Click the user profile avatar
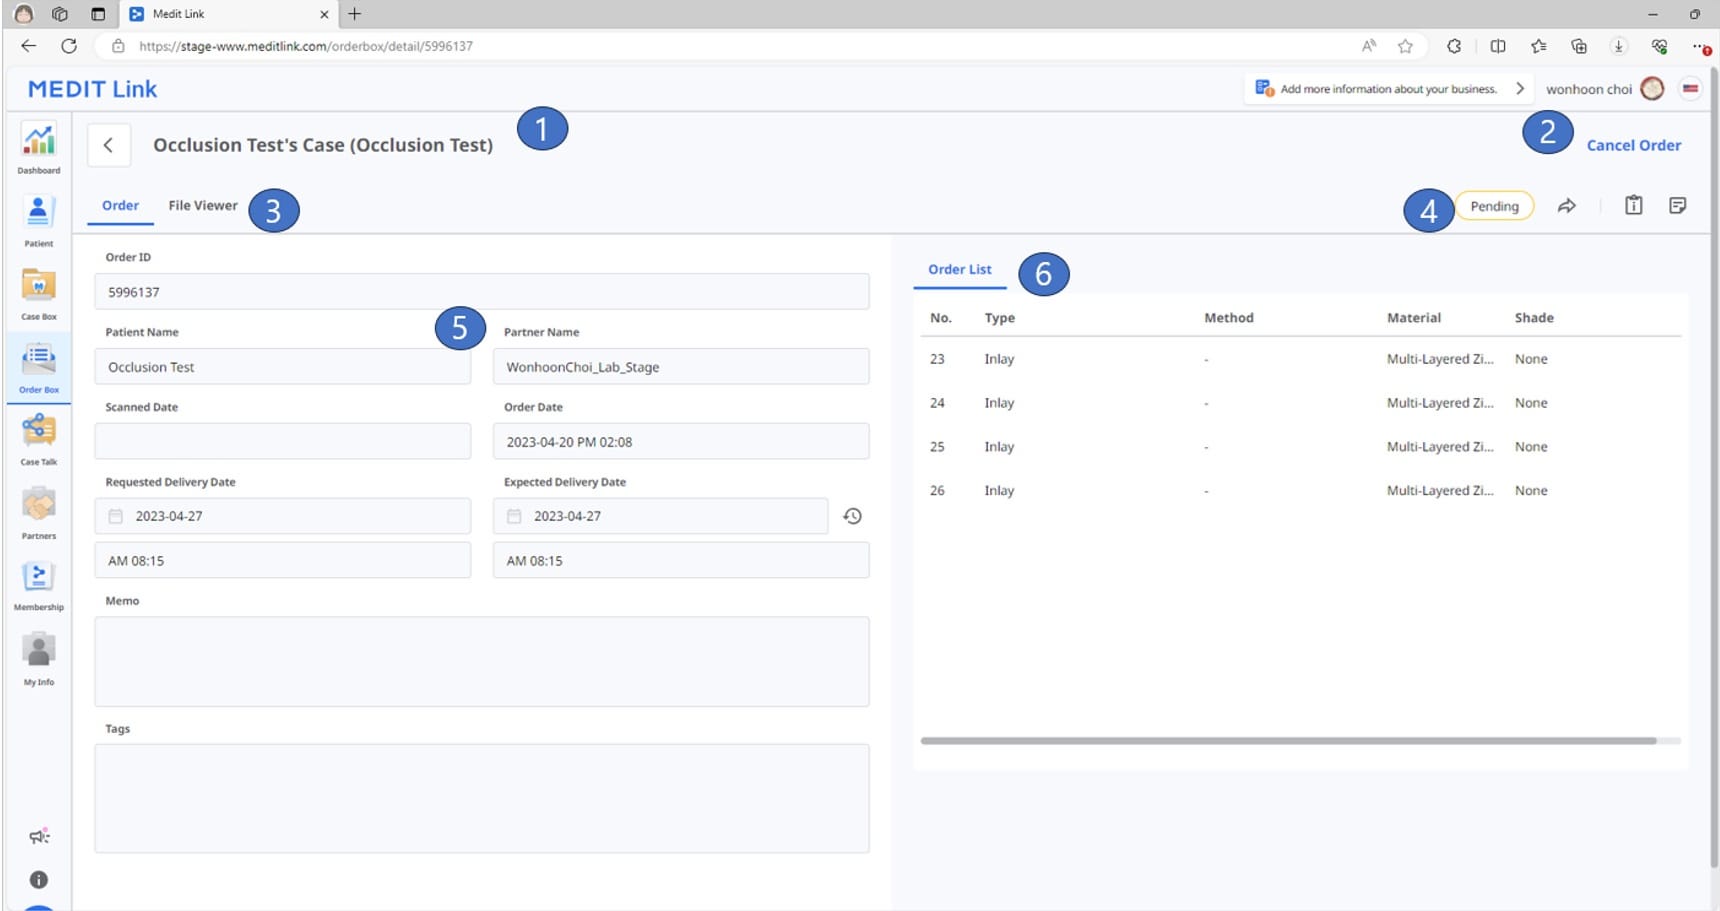The width and height of the screenshot is (1720, 911). 1652,89
